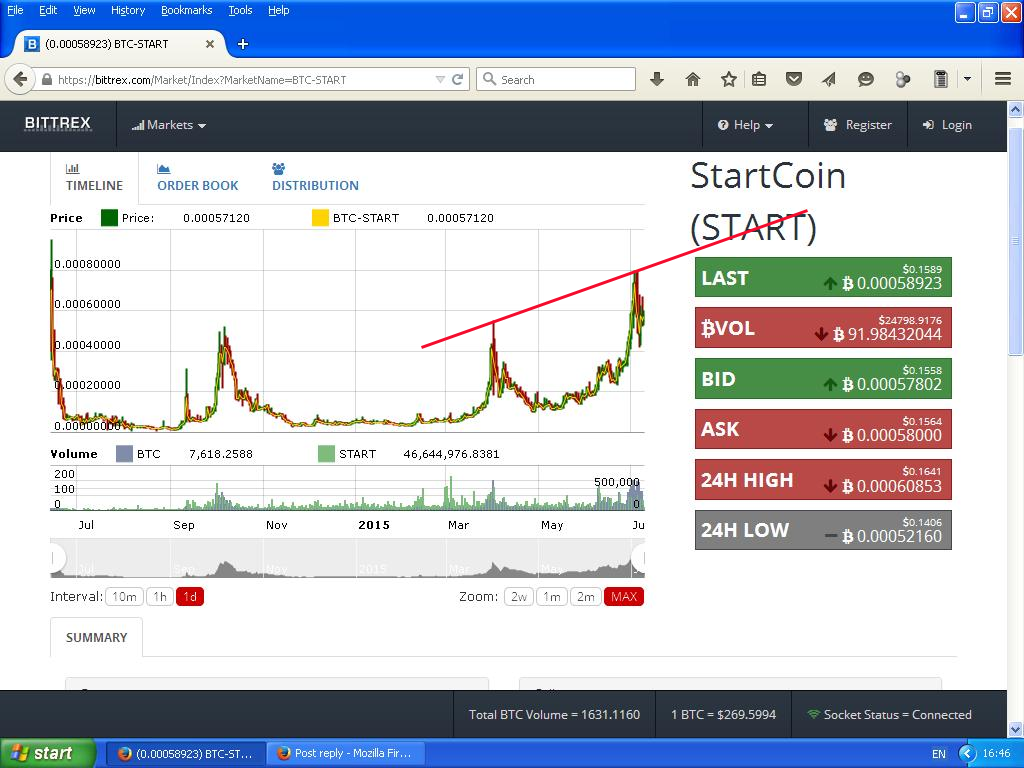Click the Register users icon
The image size is (1024, 768).
pyautogui.click(x=830, y=125)
